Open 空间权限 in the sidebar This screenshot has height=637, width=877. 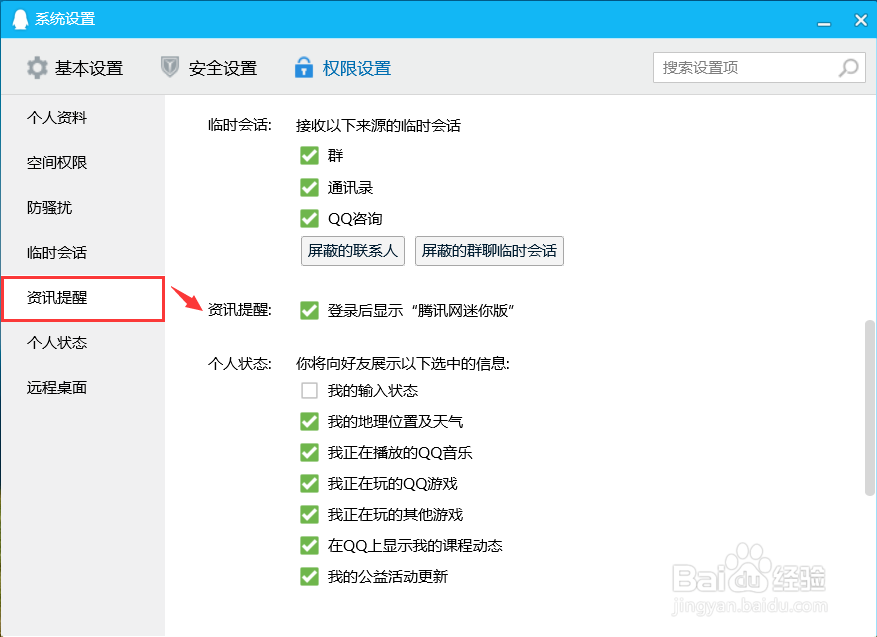(x=83, y=163)
